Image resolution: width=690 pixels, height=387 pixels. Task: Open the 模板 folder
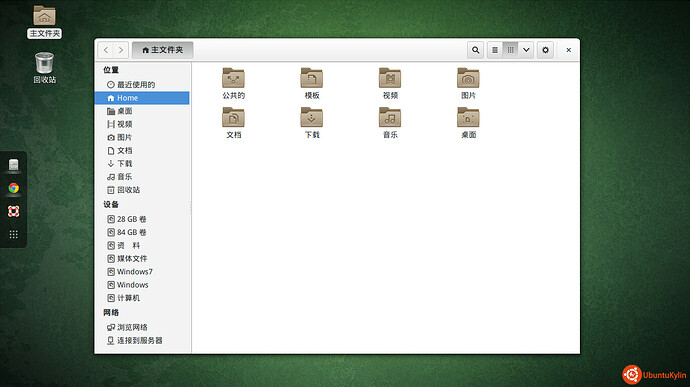point(312,83)
